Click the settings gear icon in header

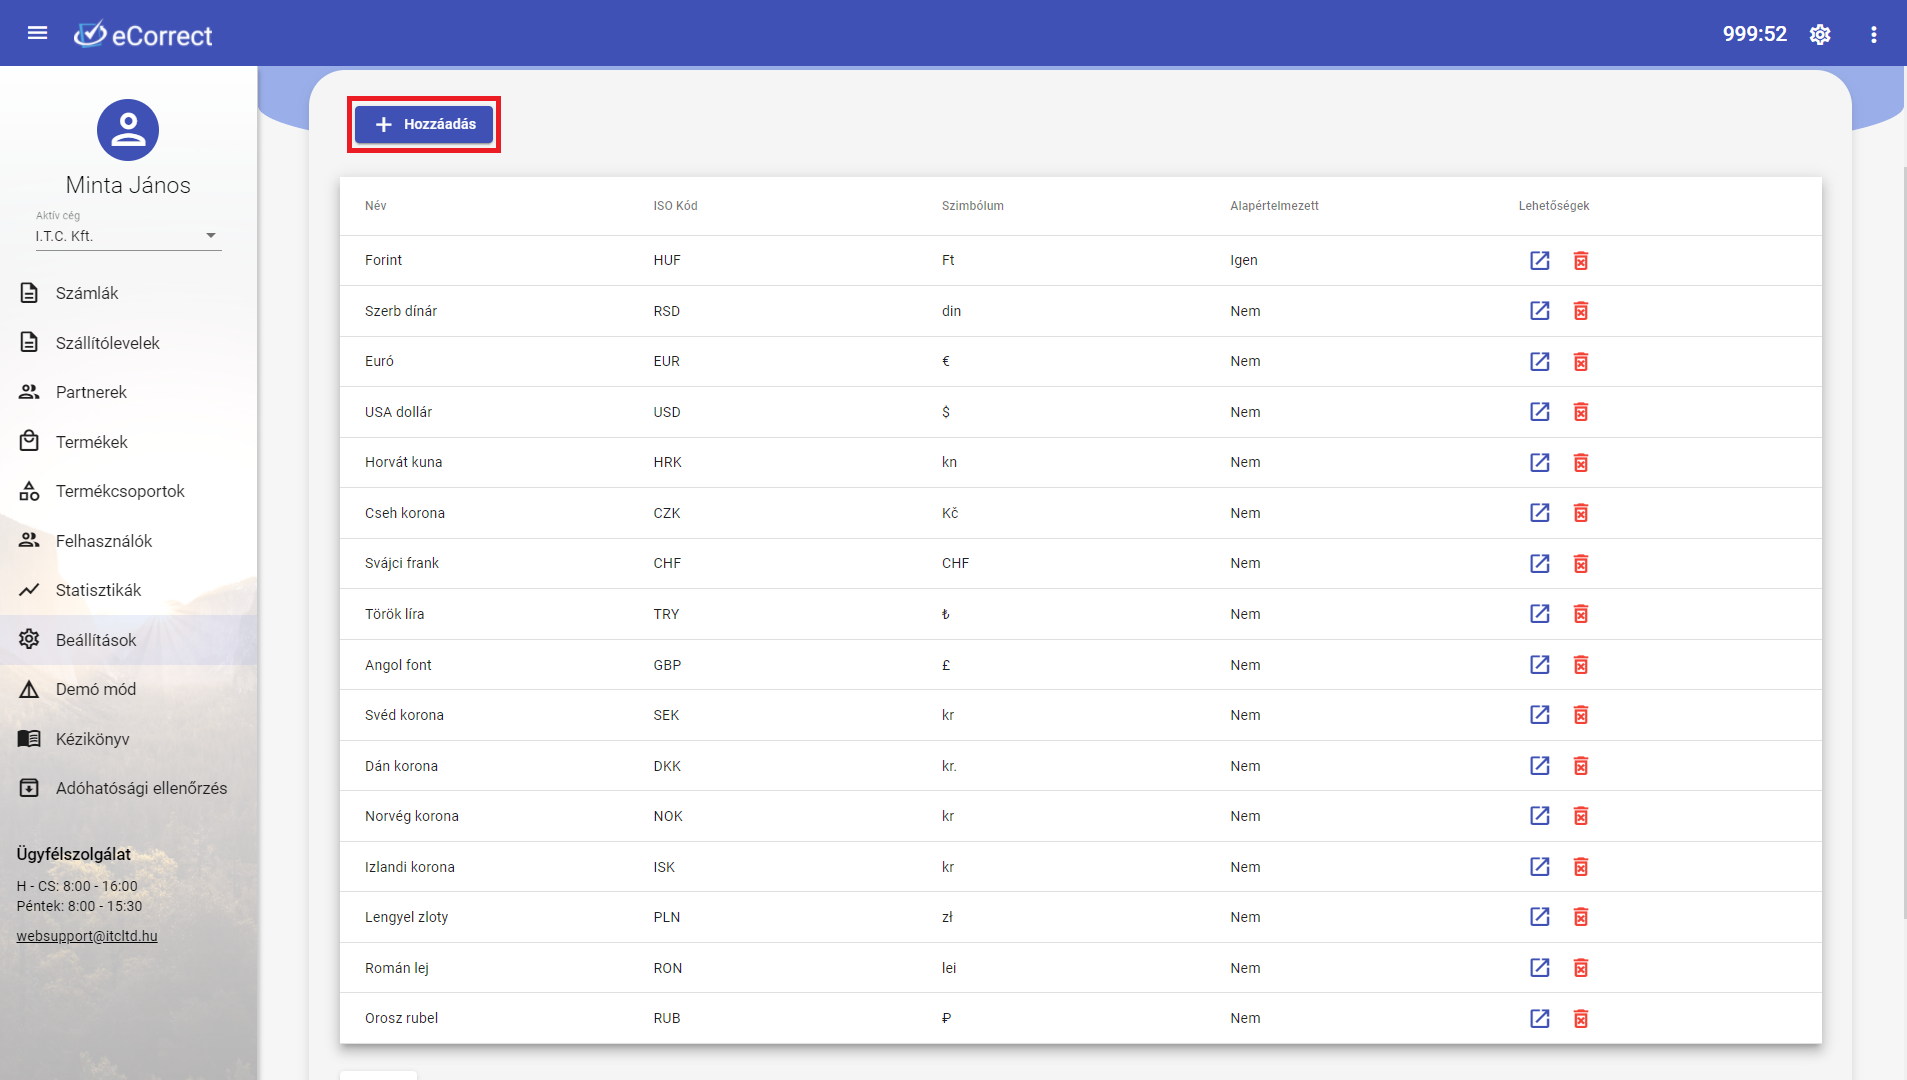tap(1820, 34)
